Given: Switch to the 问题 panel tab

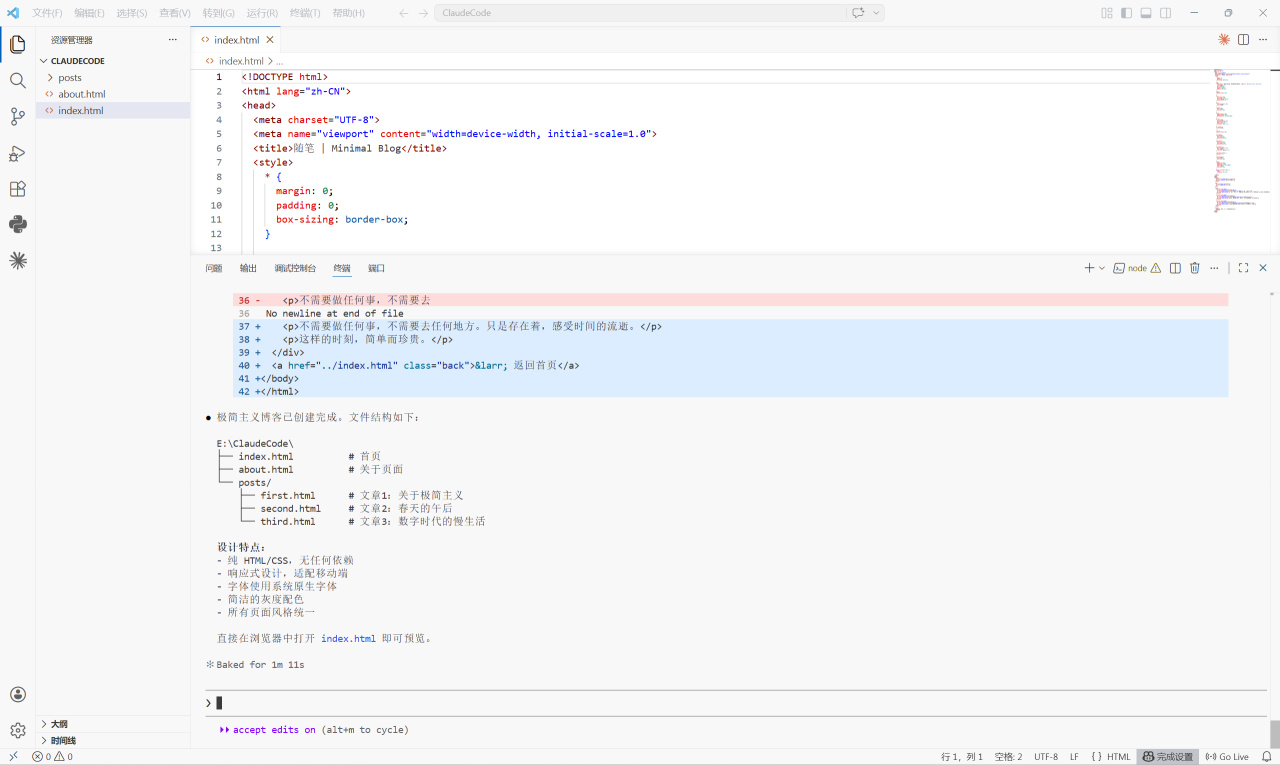Looking at the screenshot, I should coord(214,268).
